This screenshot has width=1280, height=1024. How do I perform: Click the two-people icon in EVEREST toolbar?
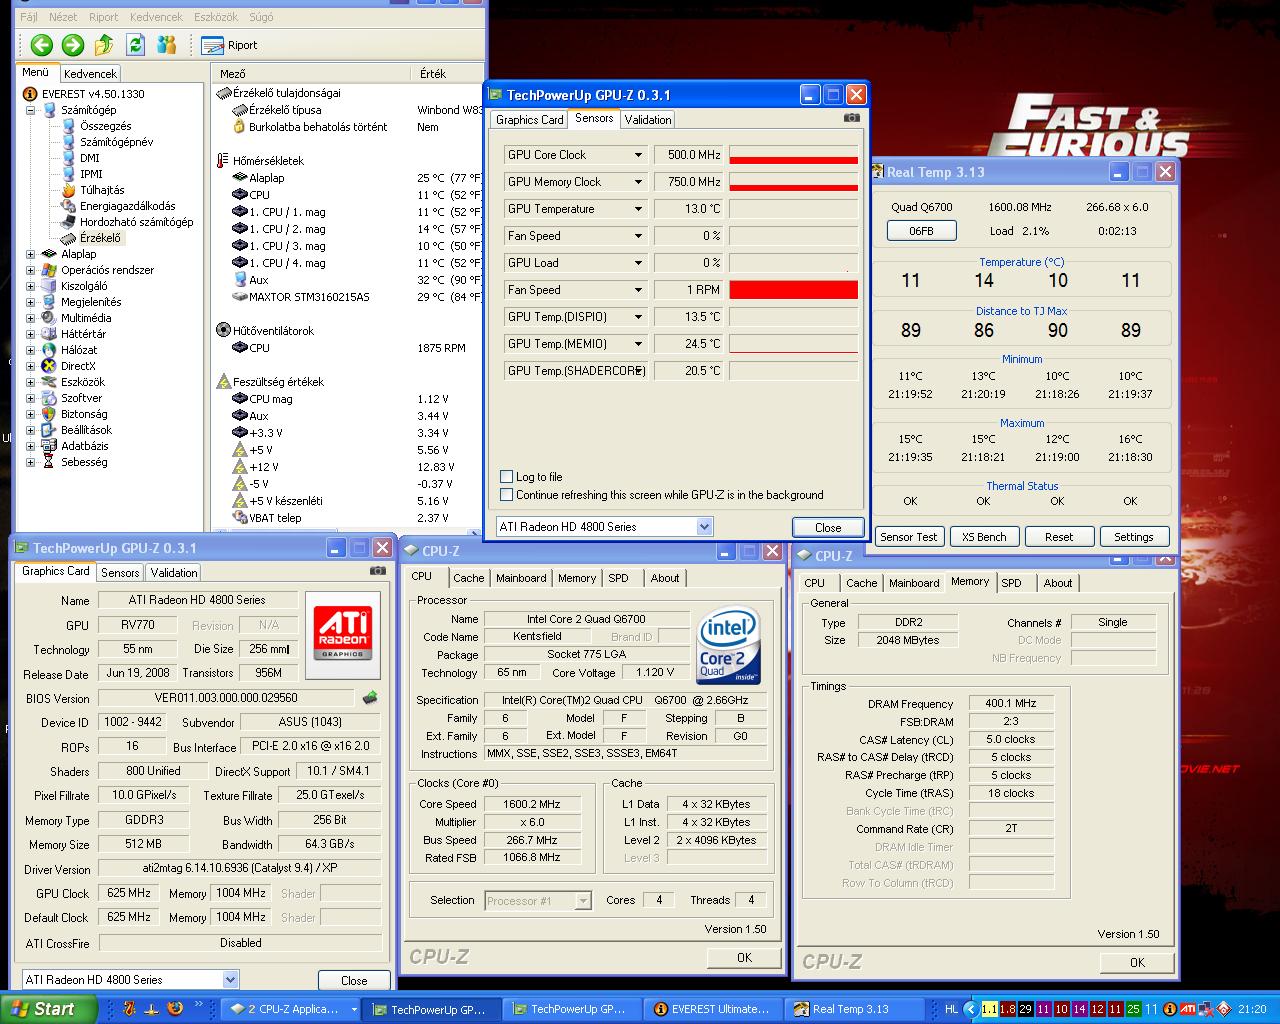coord(166,44)
